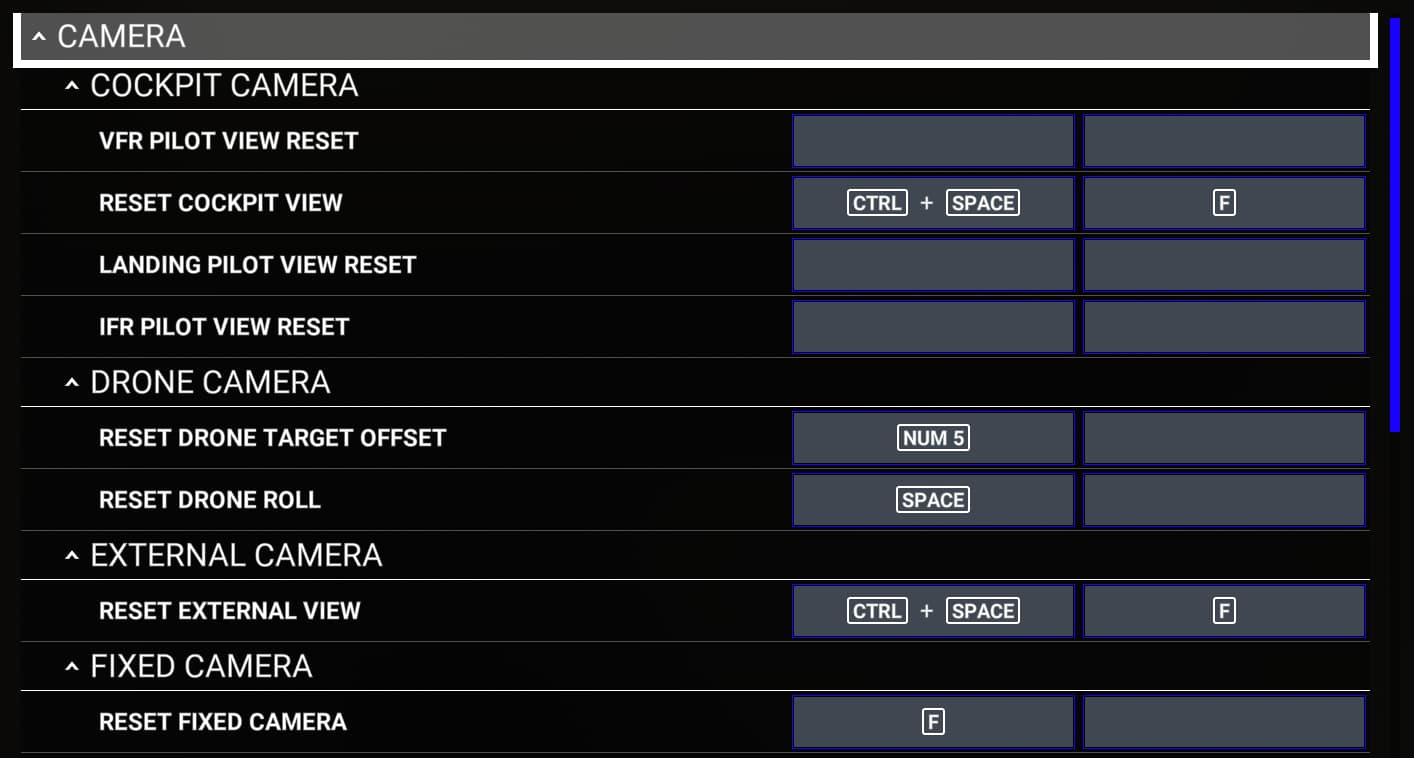1414x758 pixels.
Task: Assign primary key for IFR Pilot View Reset
Action: pyautogui.click(x=933, y=327)
